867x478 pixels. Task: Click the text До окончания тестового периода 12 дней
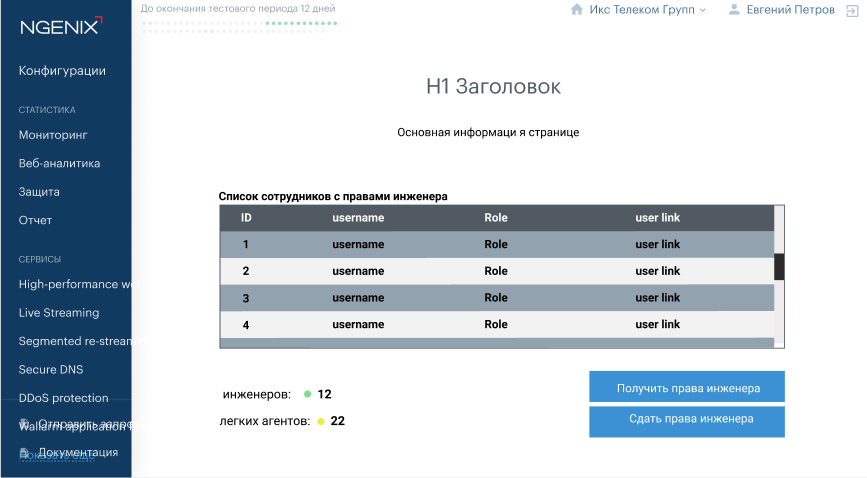coord(238,8)
